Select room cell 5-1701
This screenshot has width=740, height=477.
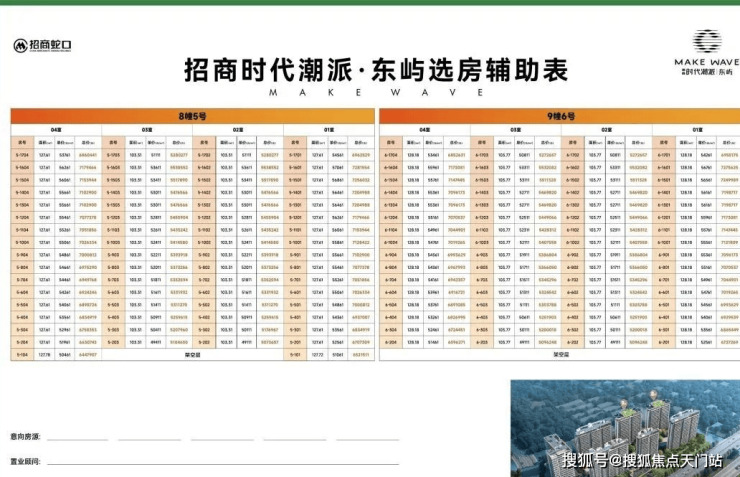(295, 155)
